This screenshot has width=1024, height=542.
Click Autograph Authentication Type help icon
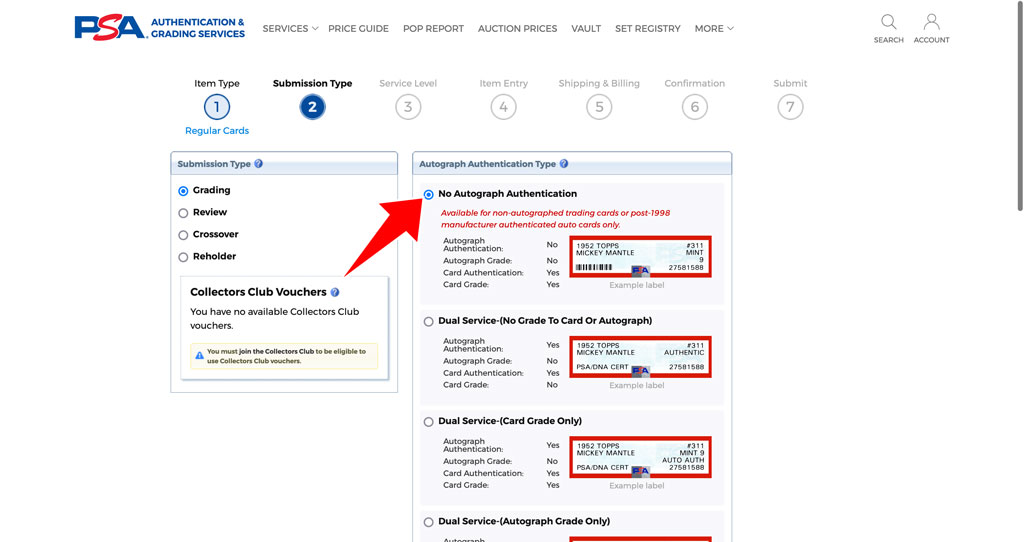tap(564, 164)
